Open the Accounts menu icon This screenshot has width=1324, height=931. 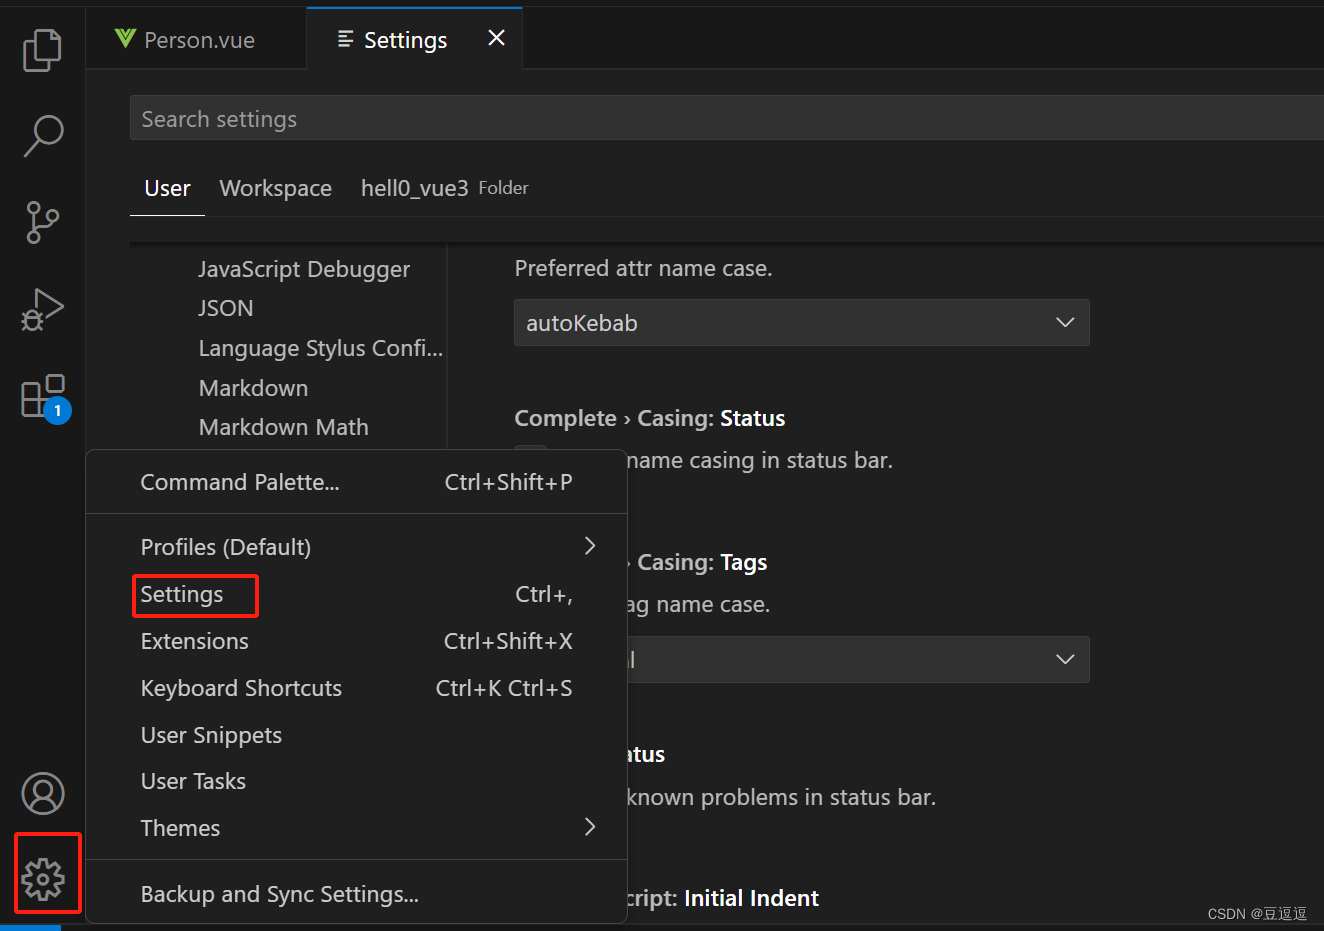(x=43, y=794)
